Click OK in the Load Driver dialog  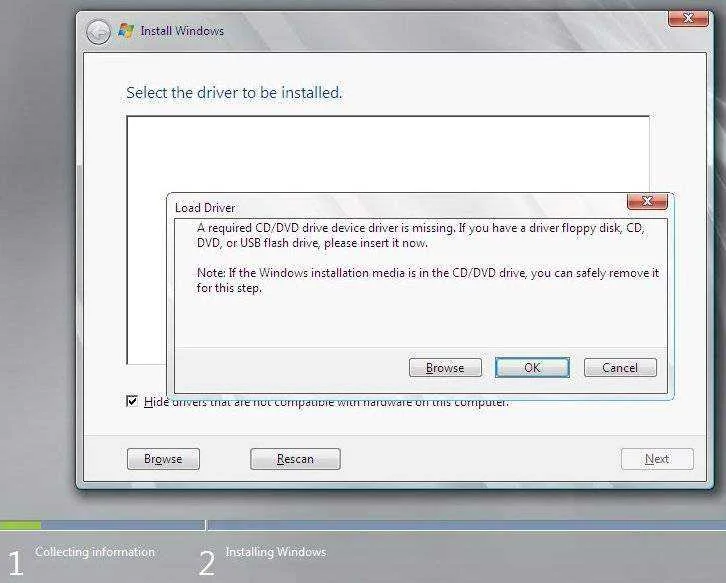pyautogui.click(x=532, y=368)
